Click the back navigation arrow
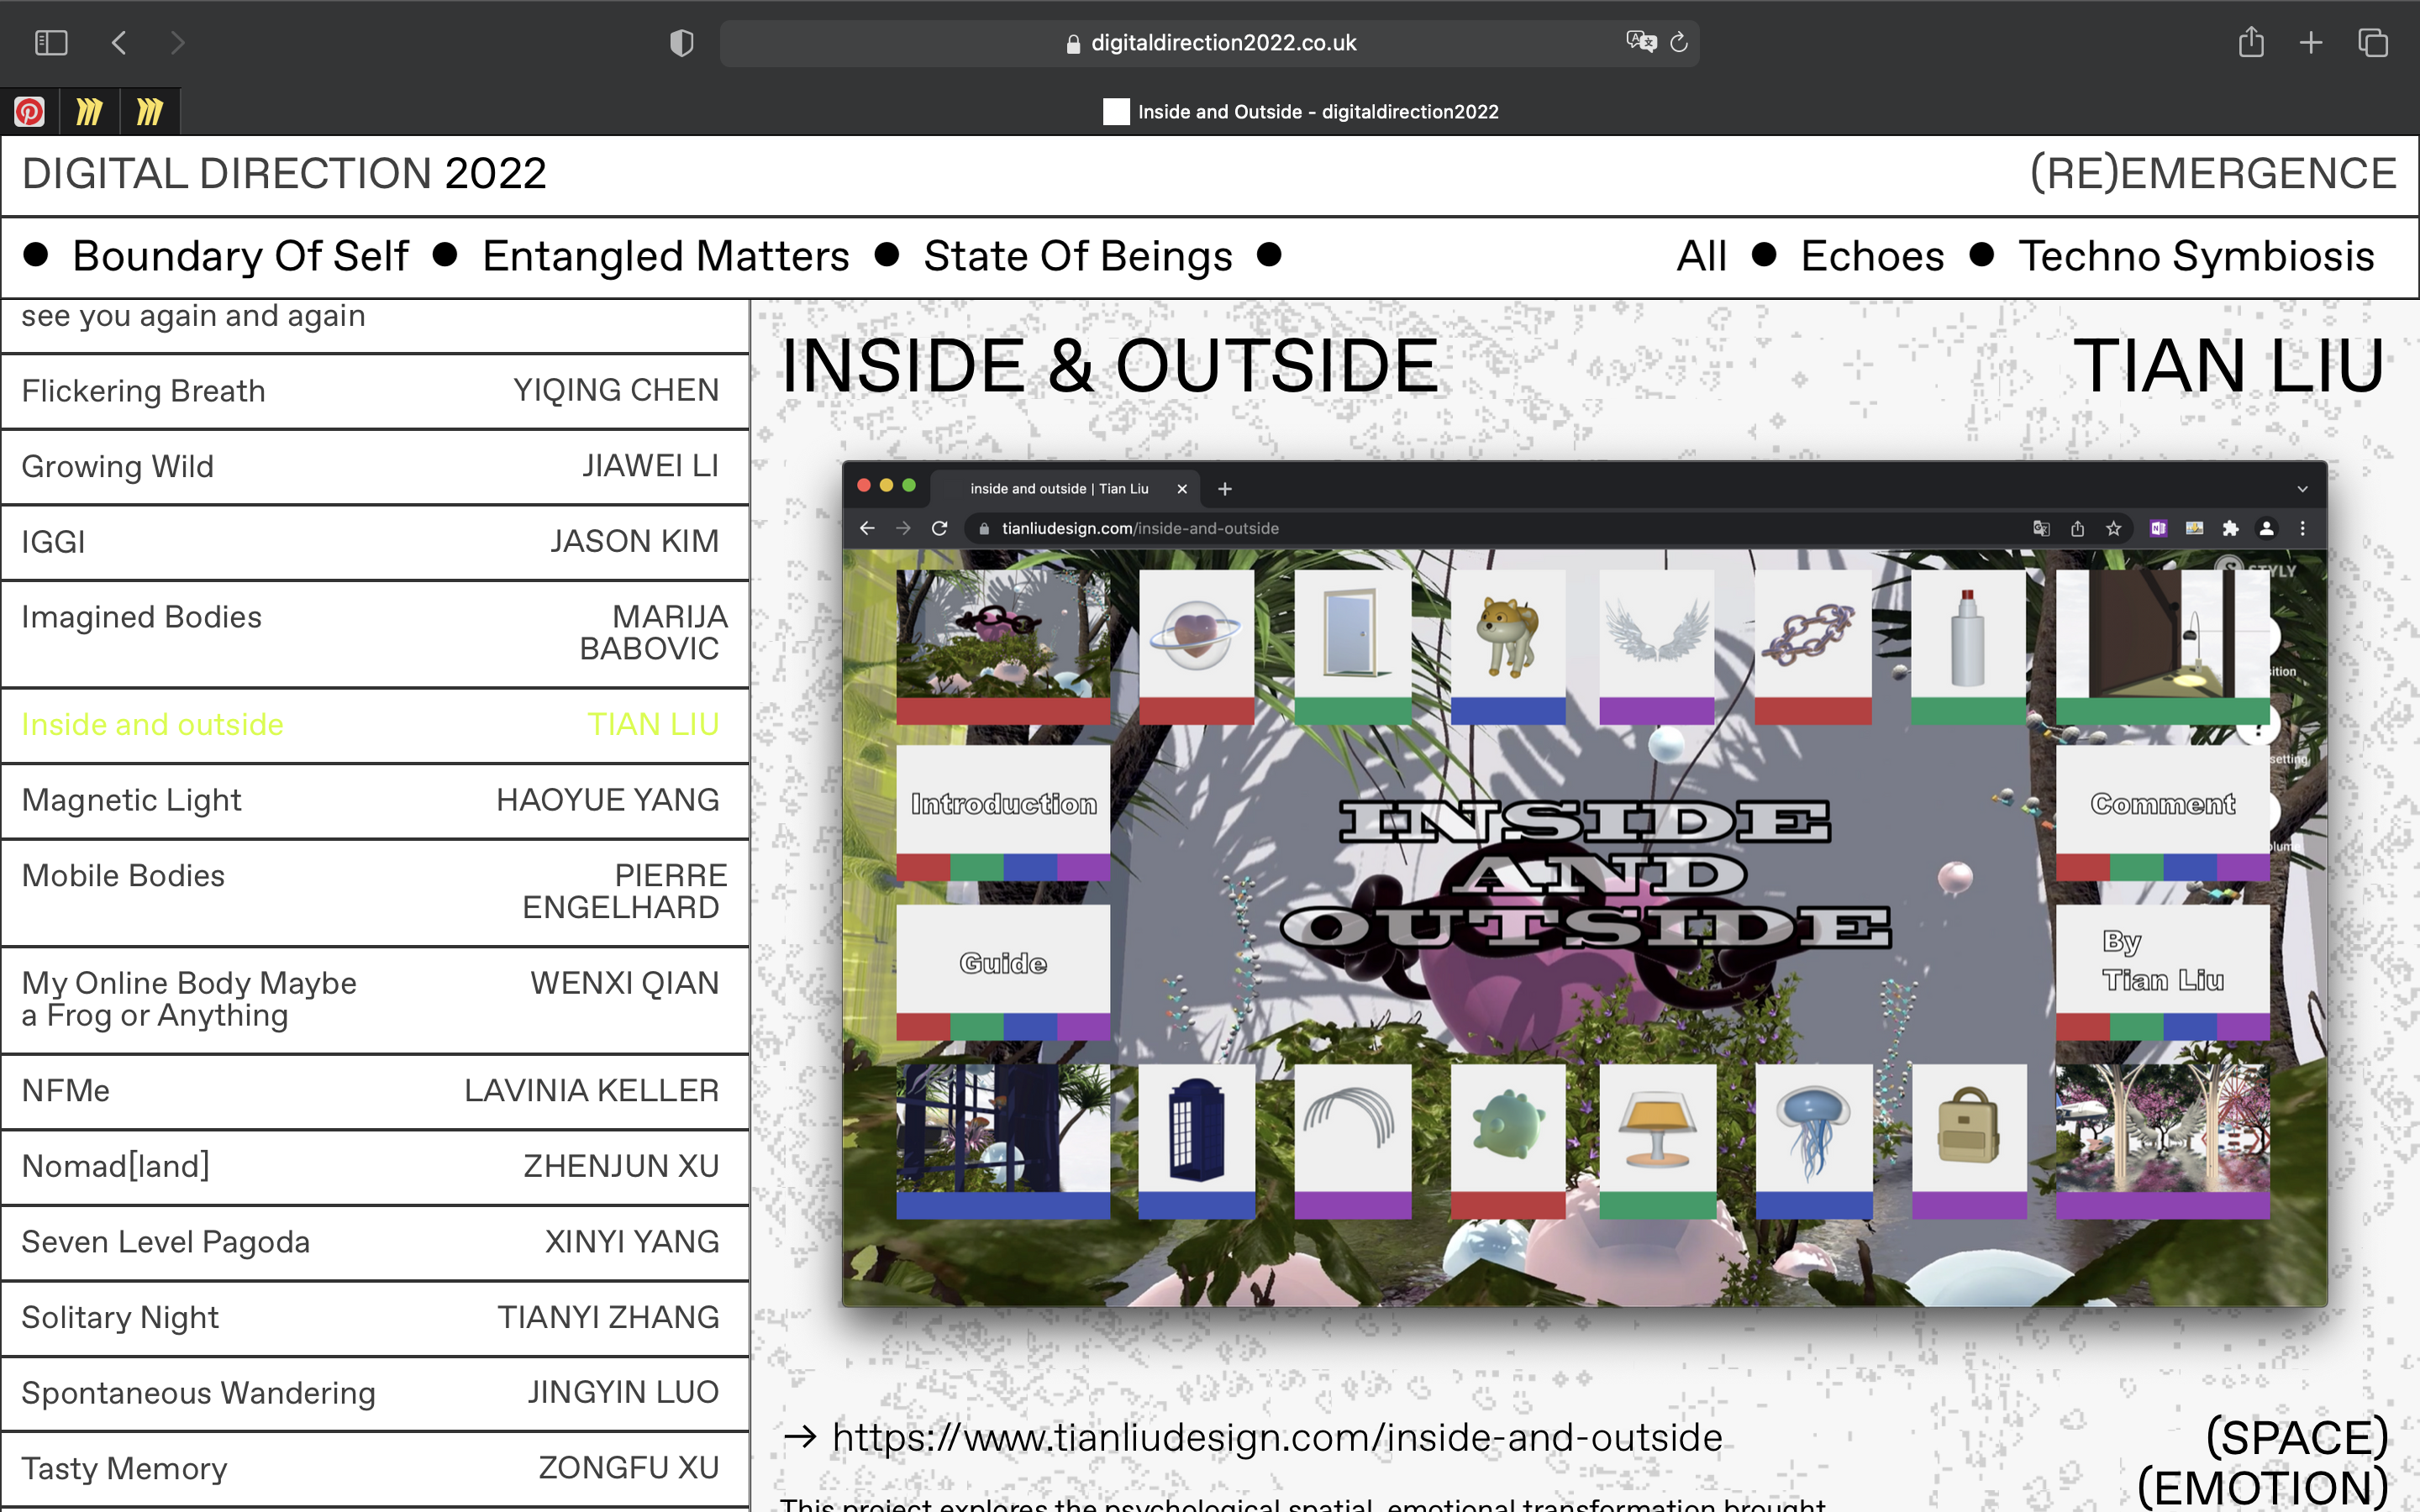2420x1512 pixels. [119, 43]
